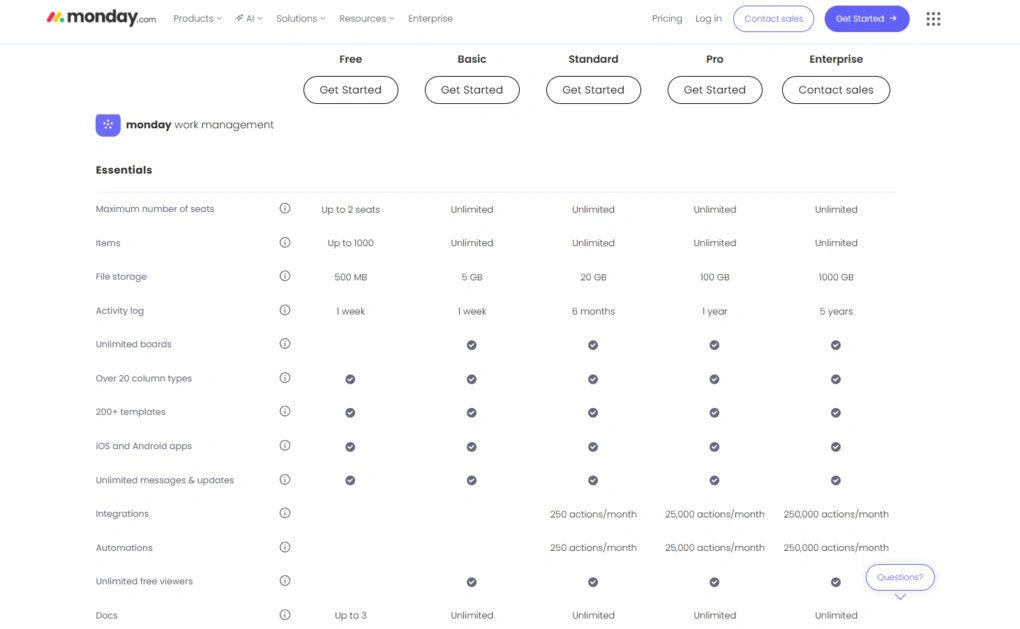Click Enterprise checkmark for iOS and Android apps
Image resolution: width=1020 pixels, height=629 pixels.
tap(836, 447)
